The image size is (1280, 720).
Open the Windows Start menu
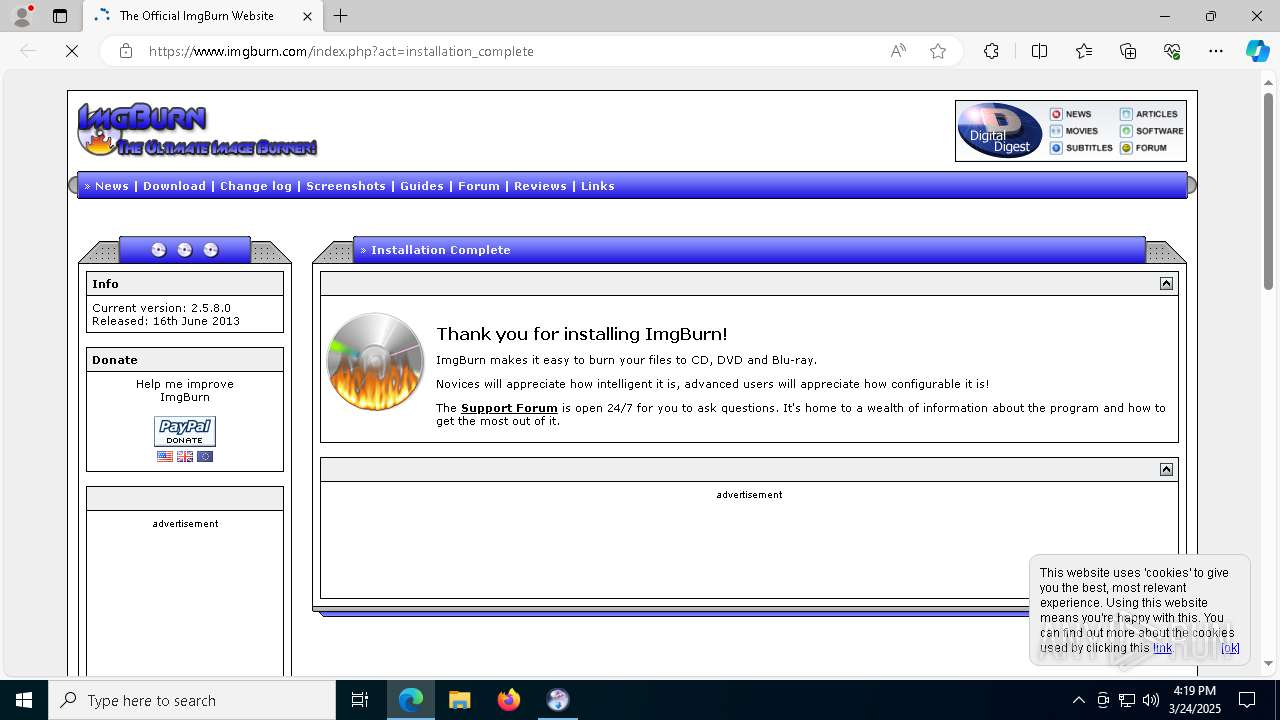point(24,700)
